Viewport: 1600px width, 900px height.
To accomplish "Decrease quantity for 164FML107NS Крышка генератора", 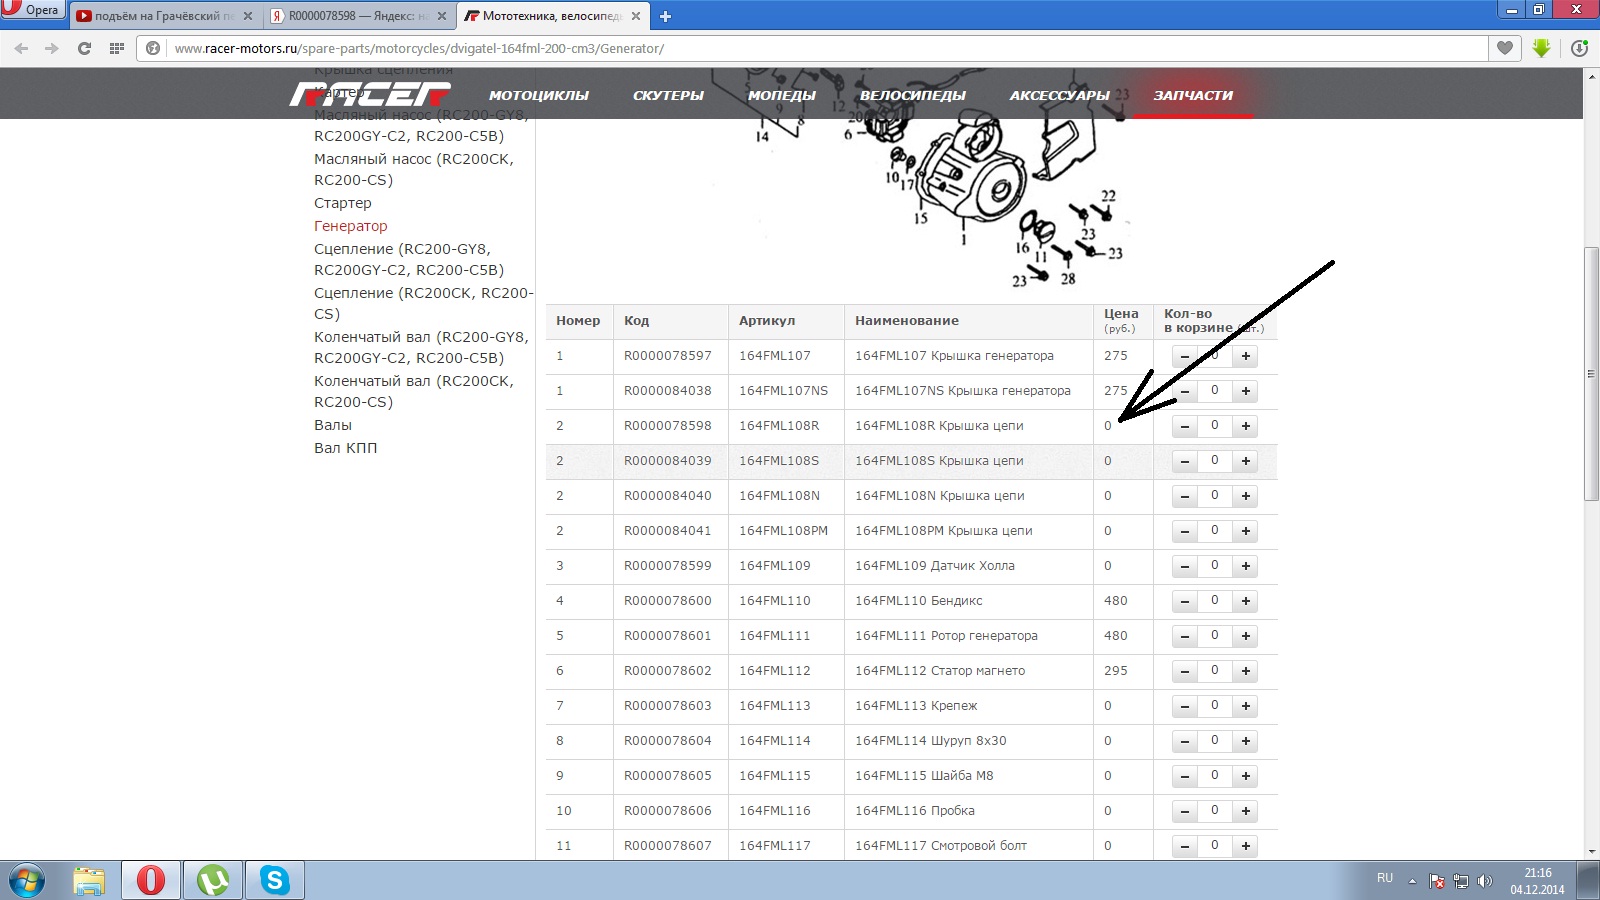I will 1185,391.
